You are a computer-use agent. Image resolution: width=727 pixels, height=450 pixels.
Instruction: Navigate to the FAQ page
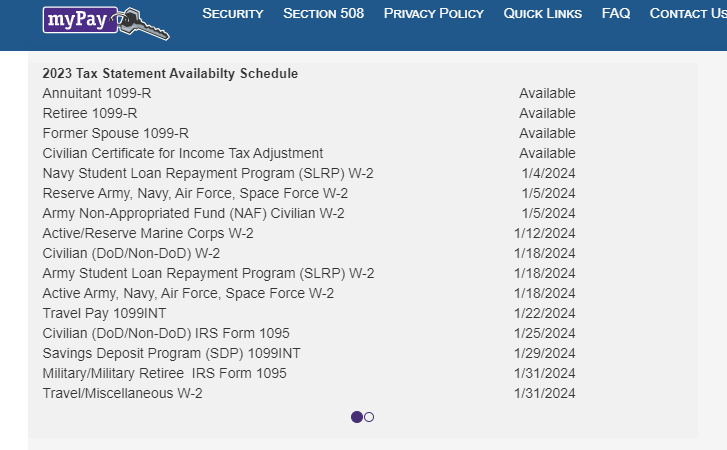(615, 13)
